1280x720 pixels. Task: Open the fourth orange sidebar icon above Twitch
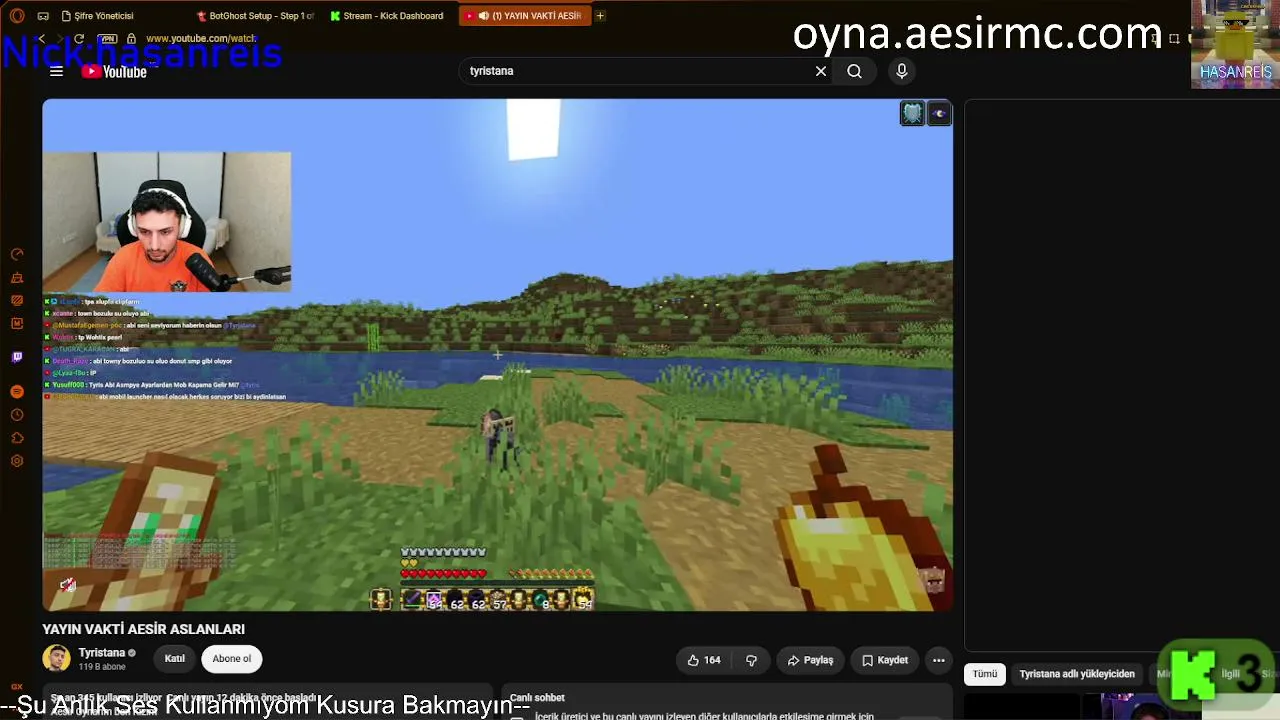pos(17,323)
